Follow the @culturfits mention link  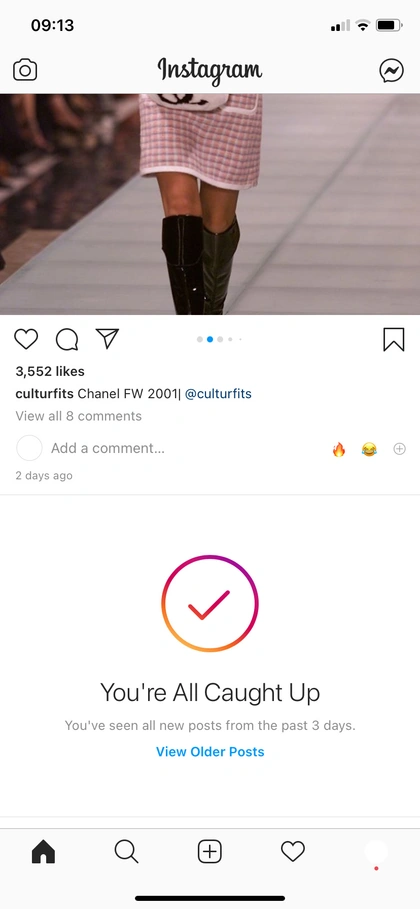(x=218, y=394)
